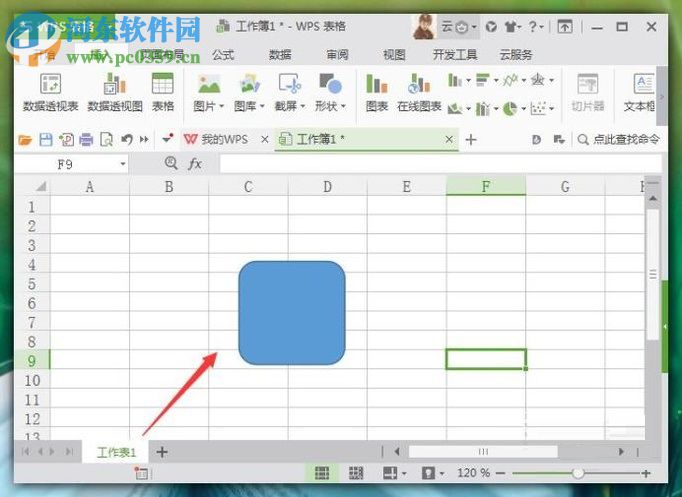Viewport: 682px width, 497px height.
Task: Insert a text box (文本框)
Action: point(640,92)
